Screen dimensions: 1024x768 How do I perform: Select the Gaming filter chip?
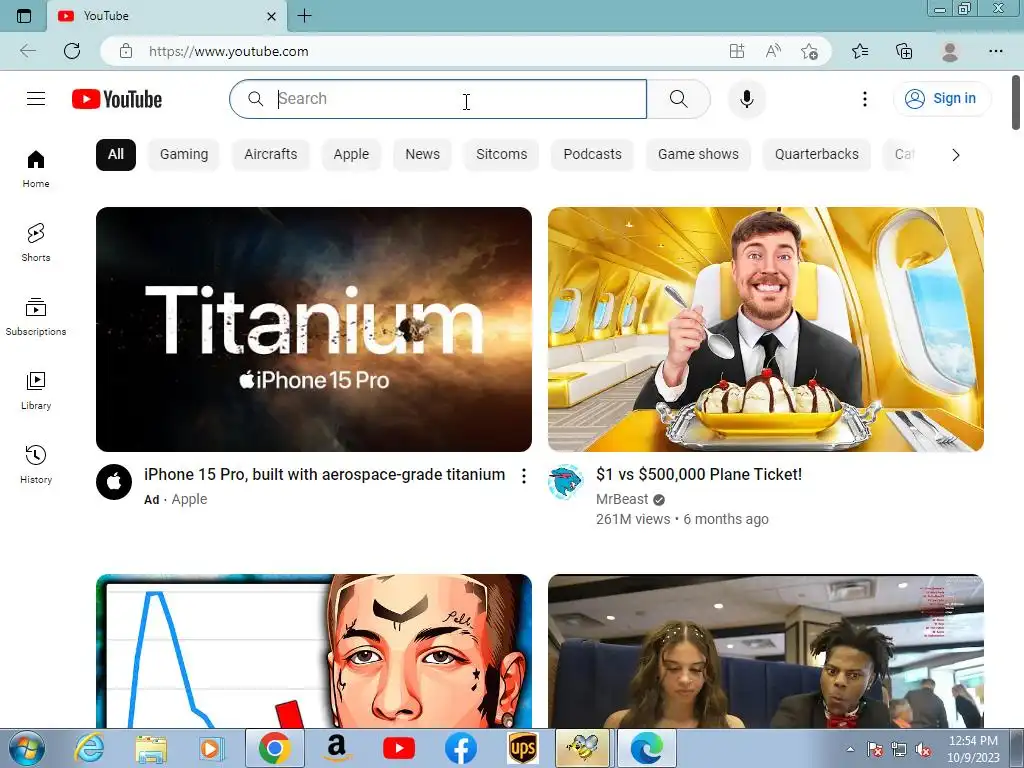(x=184, y=155)
